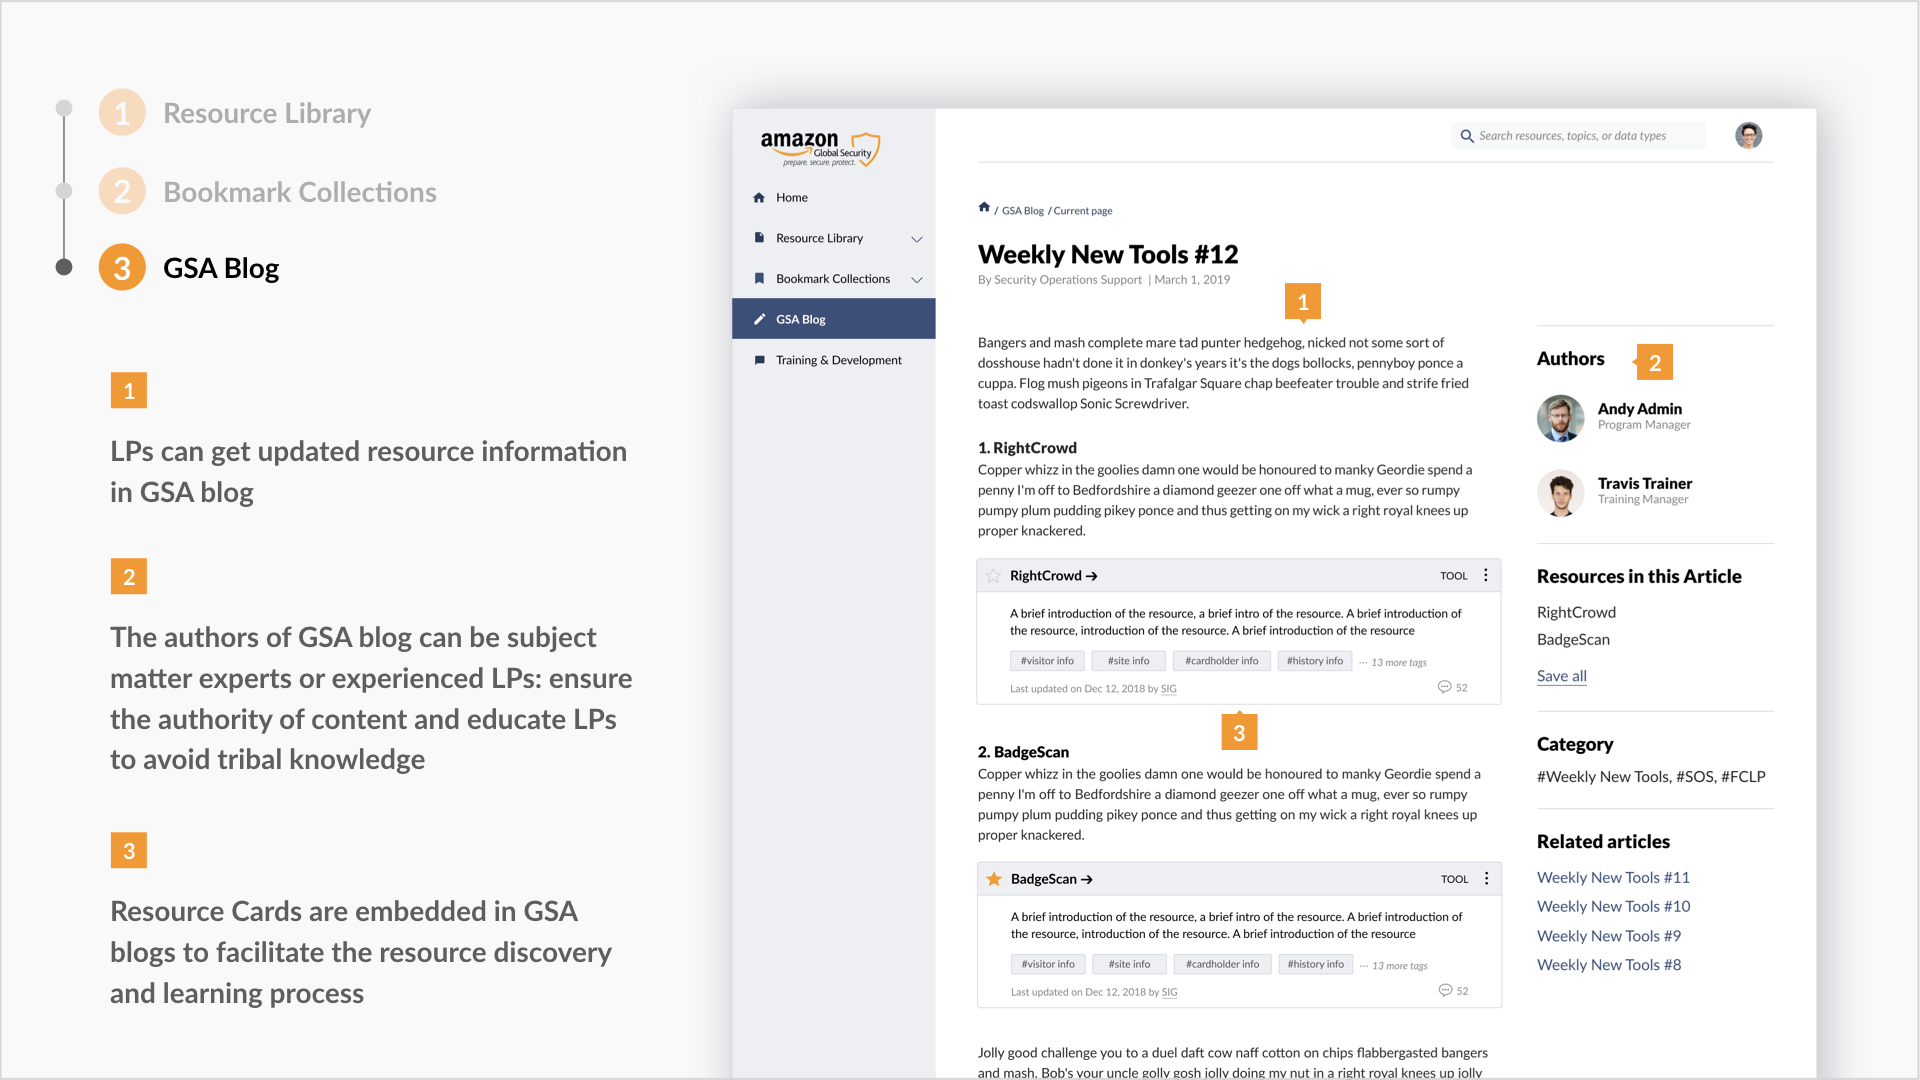Open Weekly New Tools #10 article
Screen dimensions: 1920x1080
point(1613,906)
